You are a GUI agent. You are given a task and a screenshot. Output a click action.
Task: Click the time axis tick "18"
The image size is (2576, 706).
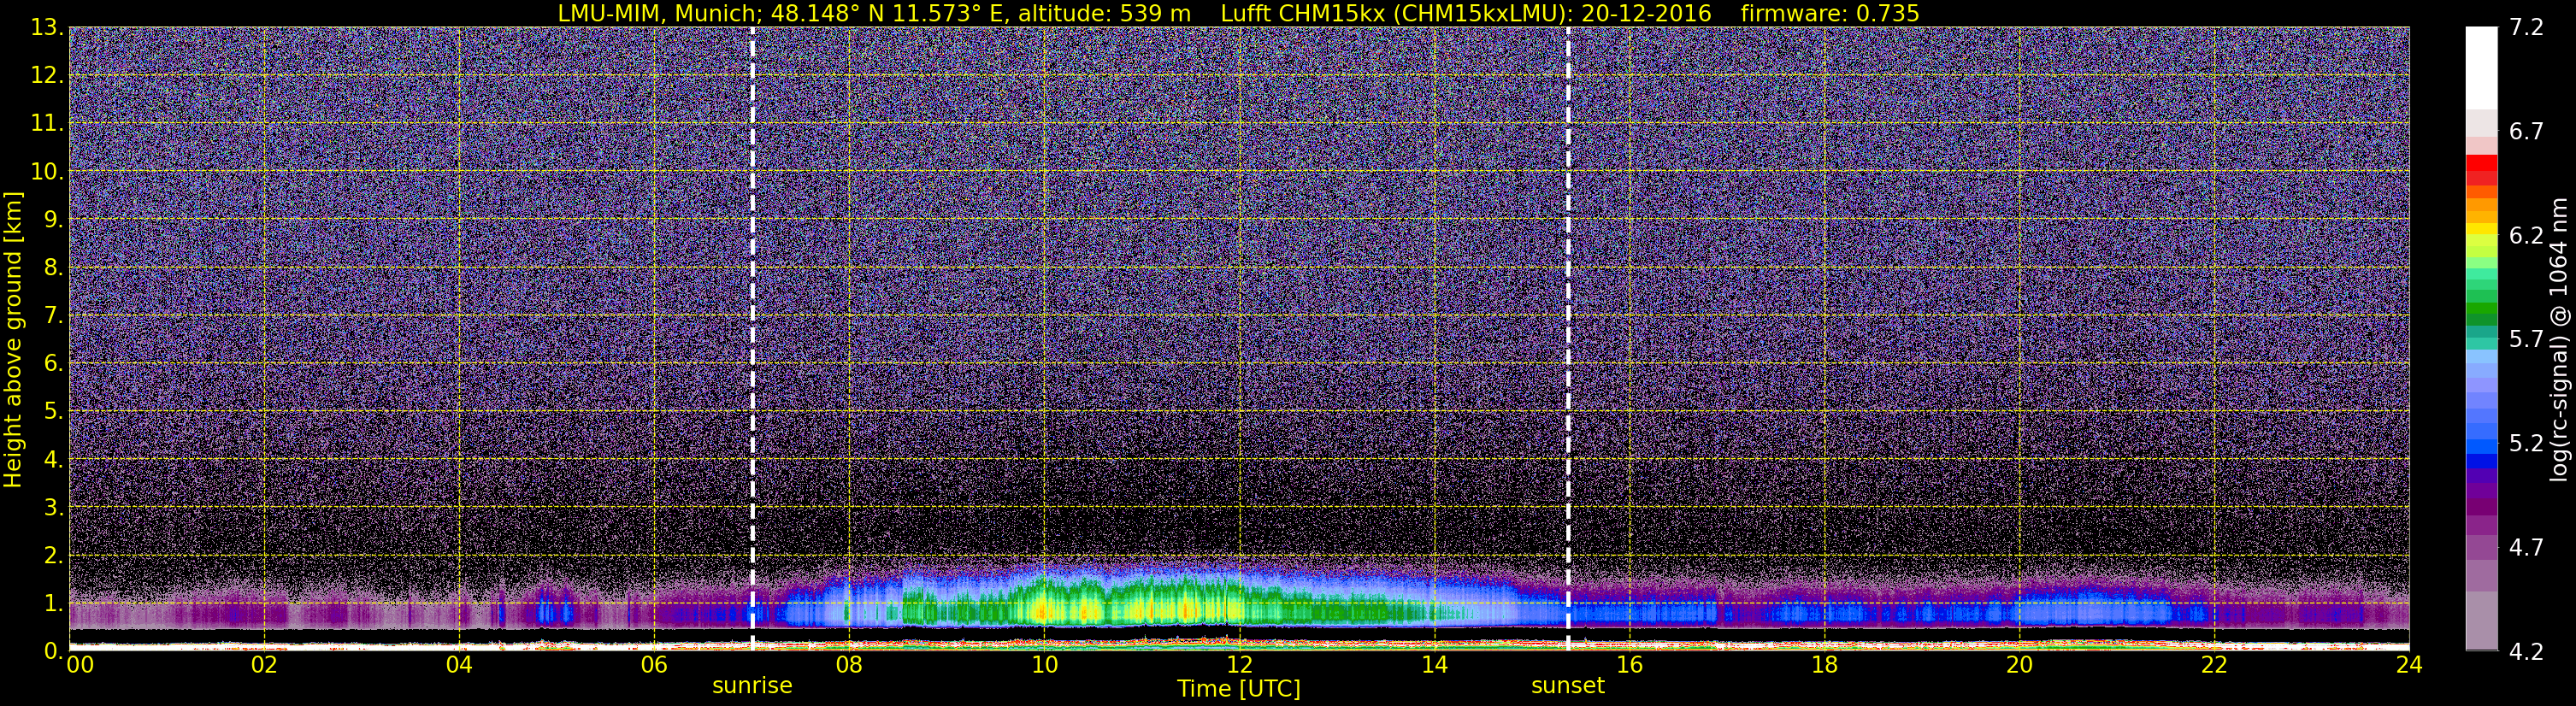pos(1824,665)
